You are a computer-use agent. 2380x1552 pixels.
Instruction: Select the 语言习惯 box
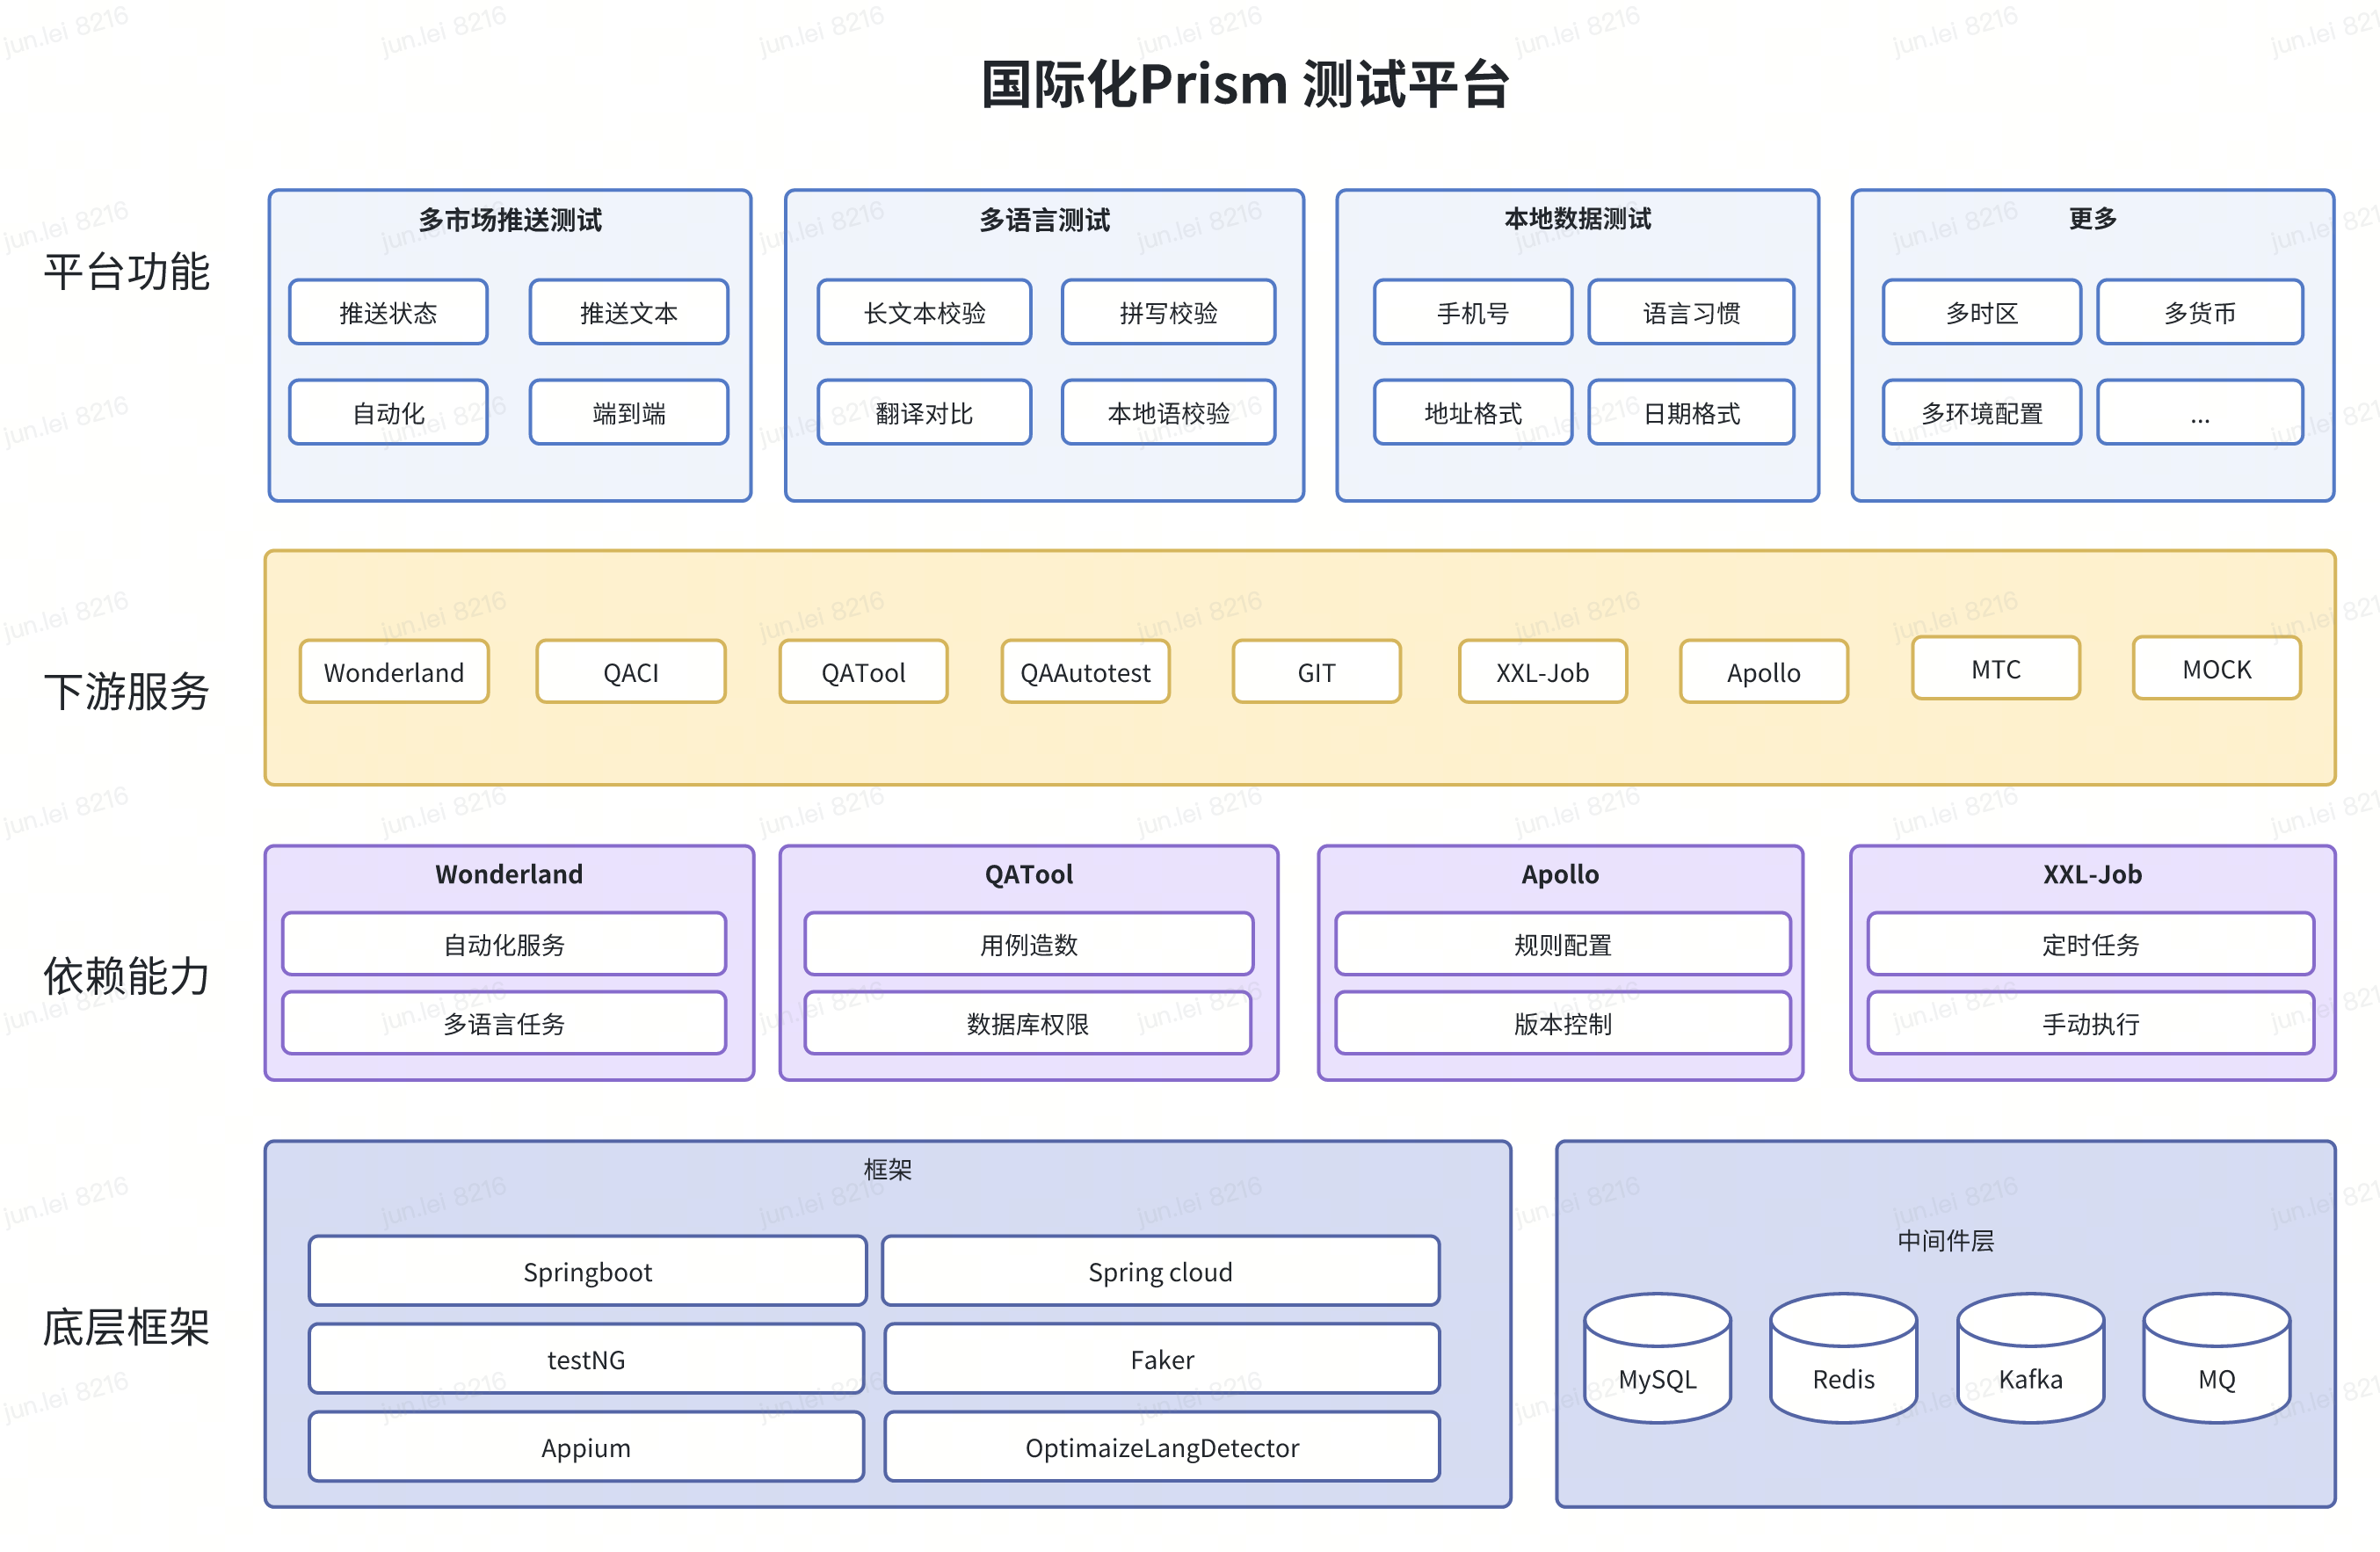coord(1691,312)
